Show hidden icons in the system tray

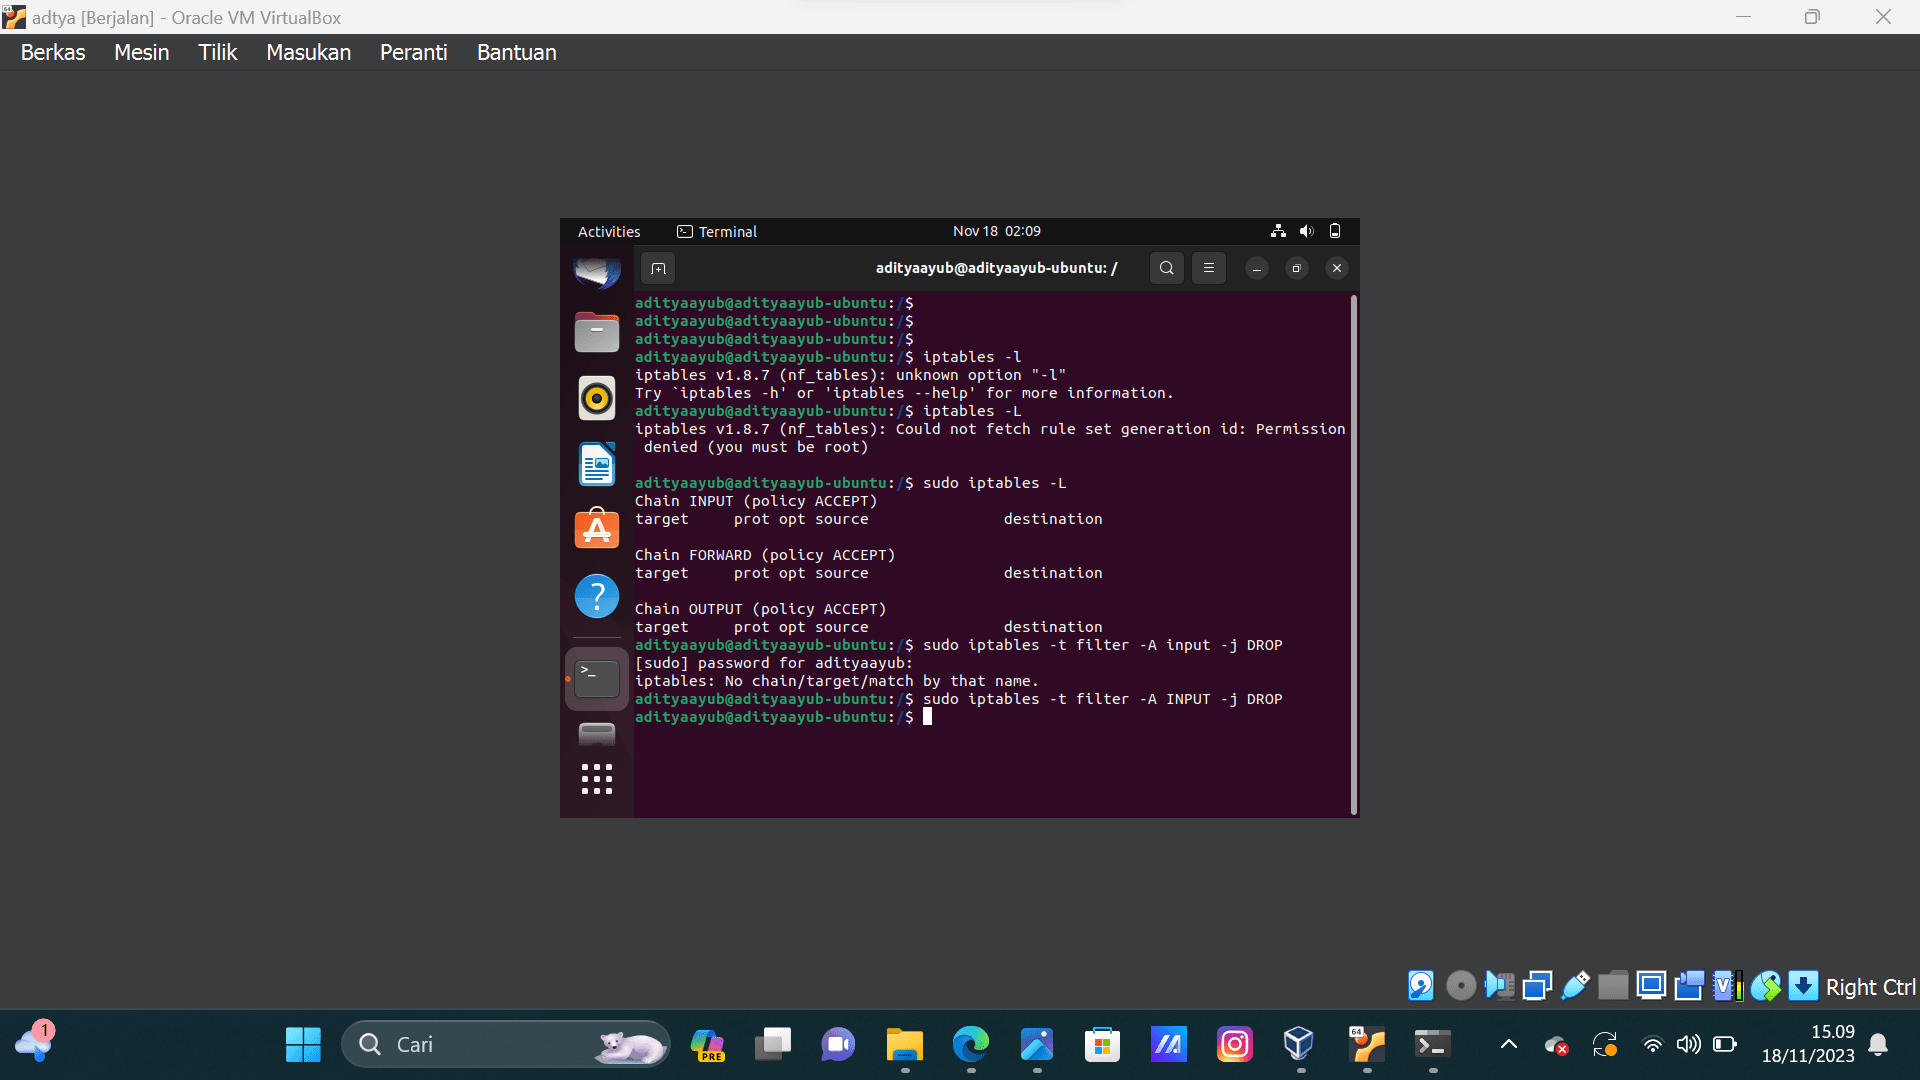click(1508, 1044)
